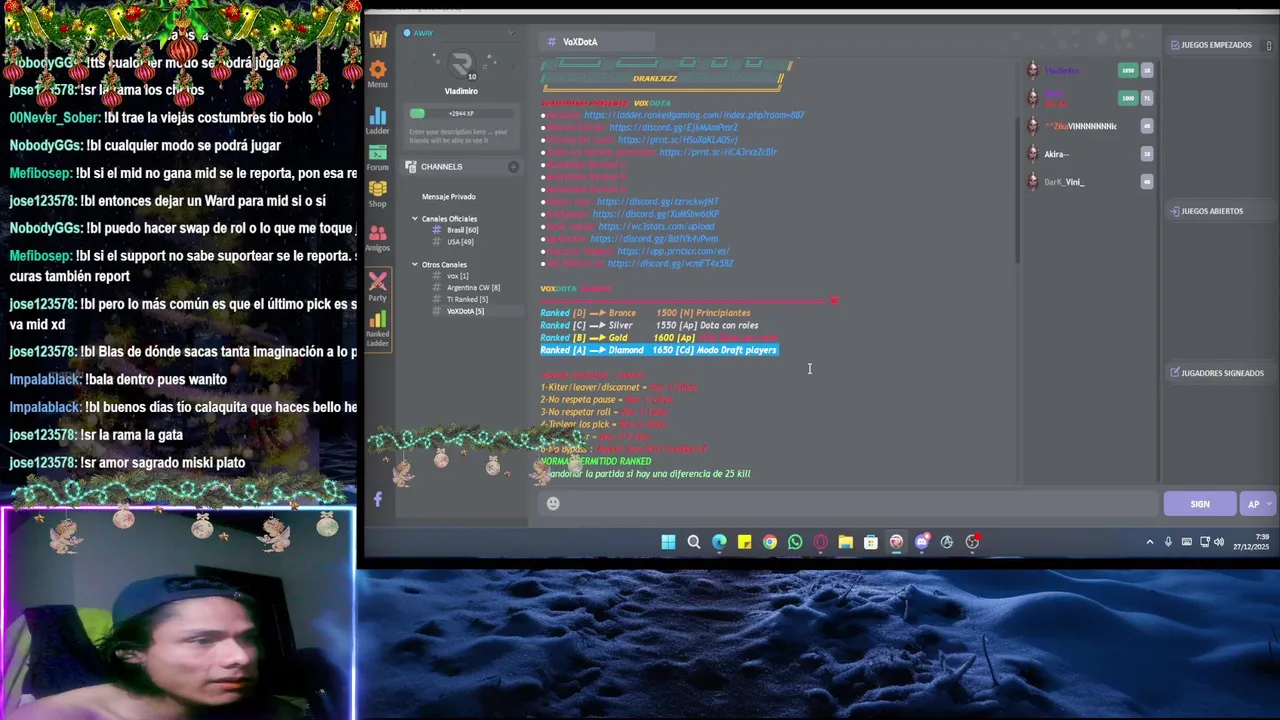Open File Explorer from taskbar
This screenshot has width=1280, height=720.
846,542
